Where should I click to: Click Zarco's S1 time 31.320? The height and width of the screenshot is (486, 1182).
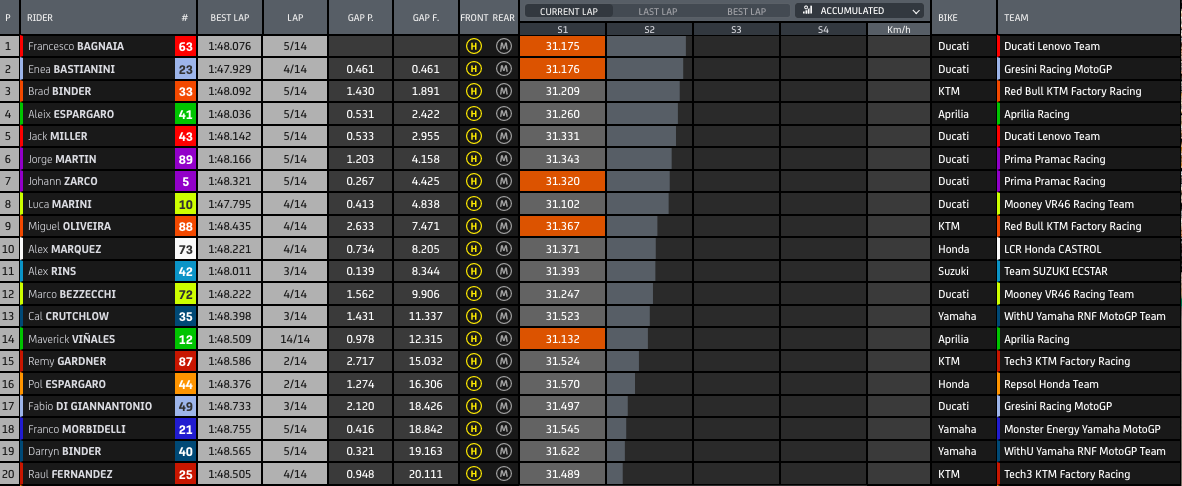pyautogui.click(x=562, y=181)
